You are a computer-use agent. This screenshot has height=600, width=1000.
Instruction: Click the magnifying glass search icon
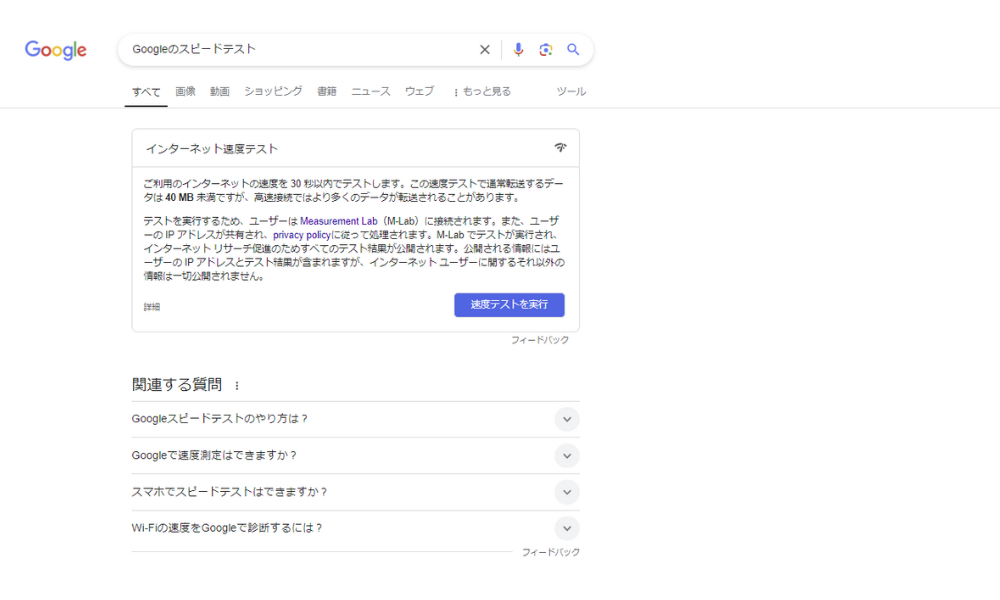pyautogui.click(x=573, y=50)
